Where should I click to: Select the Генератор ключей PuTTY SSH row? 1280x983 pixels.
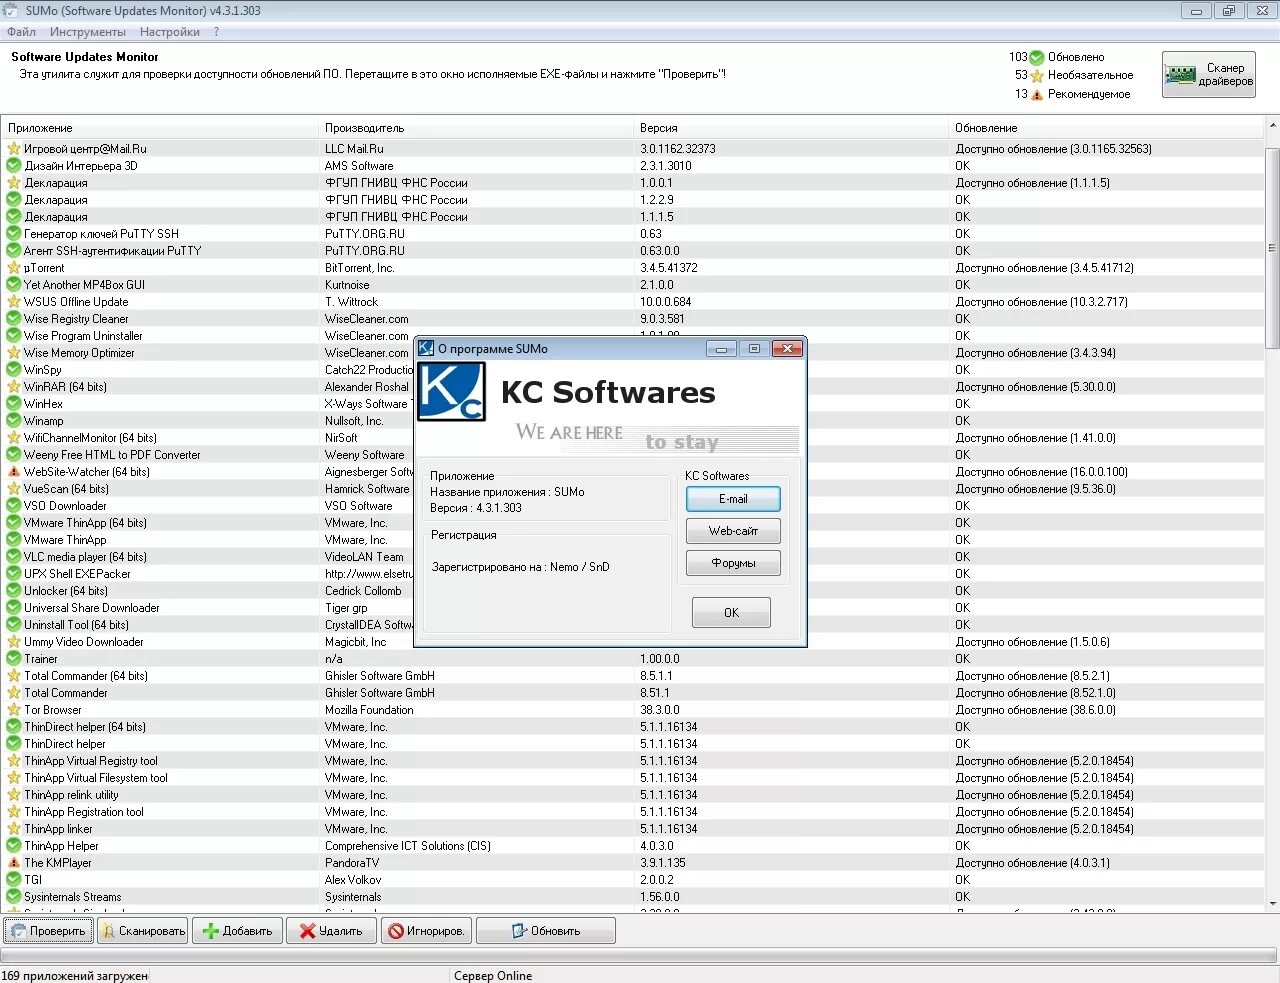click(633, 234)
